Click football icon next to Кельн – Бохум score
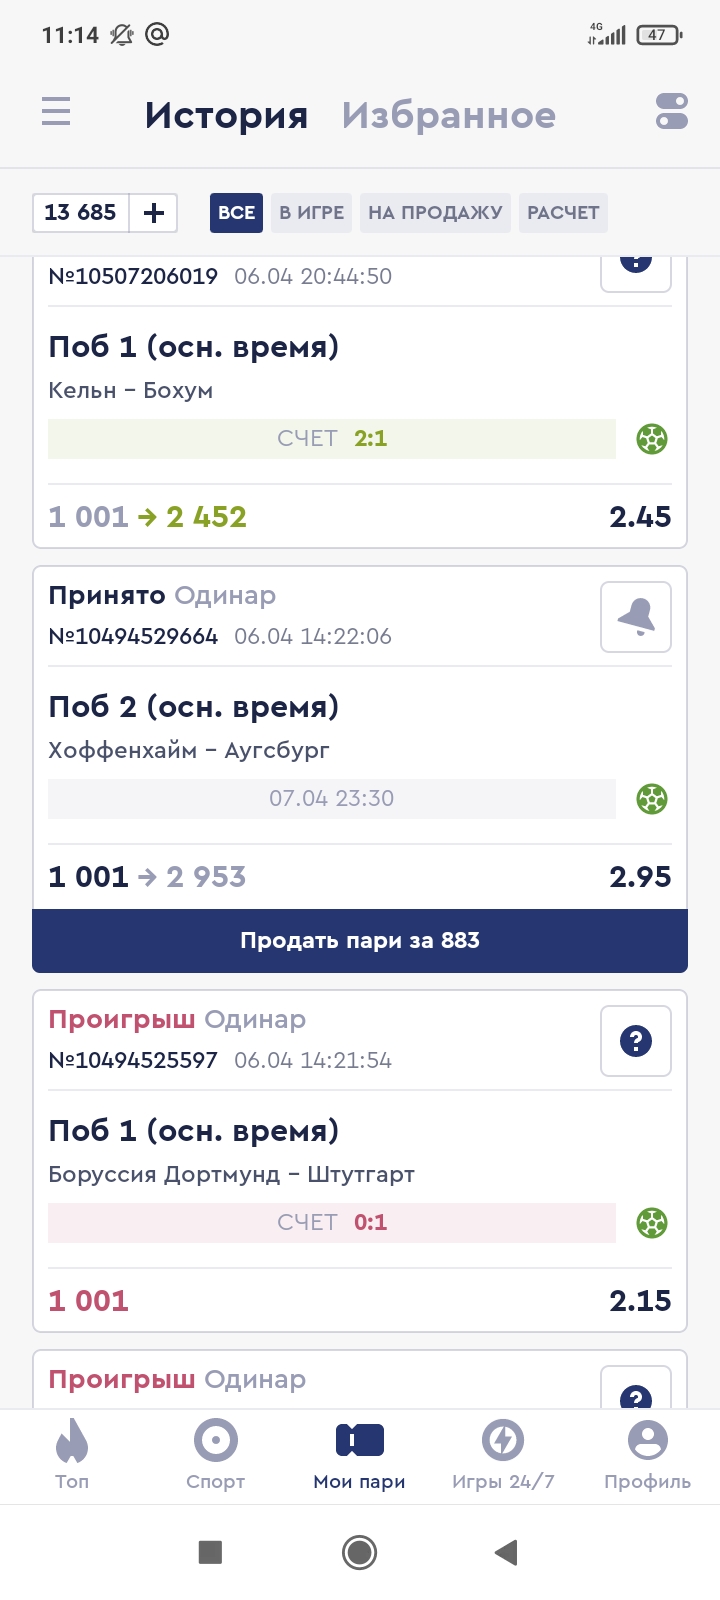 coord(652,439)
